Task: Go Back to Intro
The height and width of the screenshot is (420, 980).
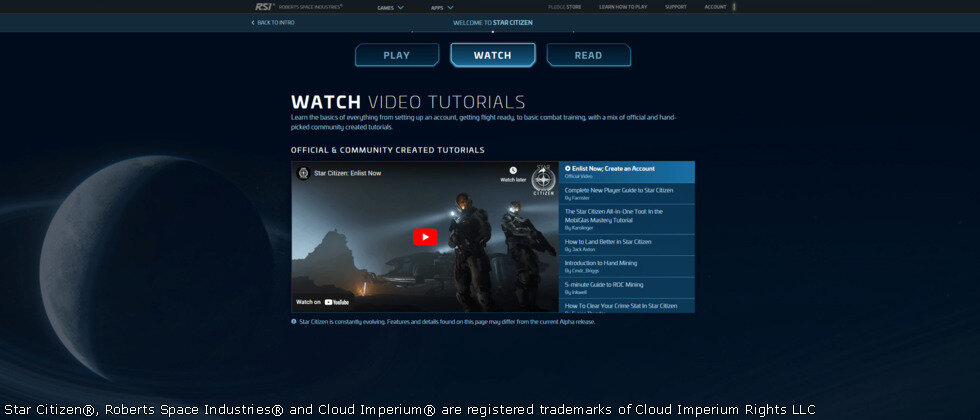Action: click(273, 22)
